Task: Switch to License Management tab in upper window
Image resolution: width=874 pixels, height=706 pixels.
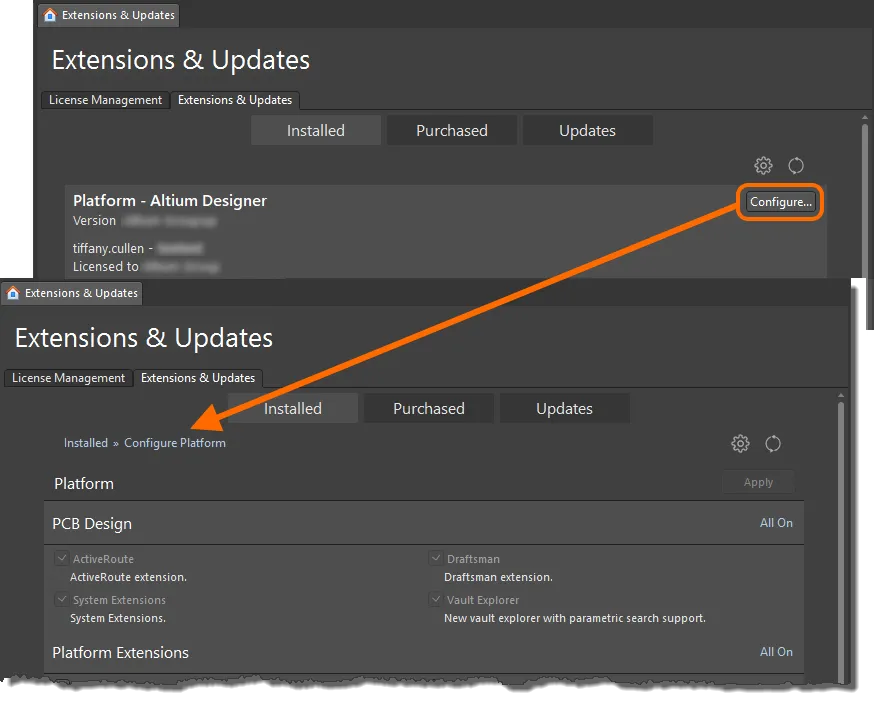Action: (x=105, y=100)
